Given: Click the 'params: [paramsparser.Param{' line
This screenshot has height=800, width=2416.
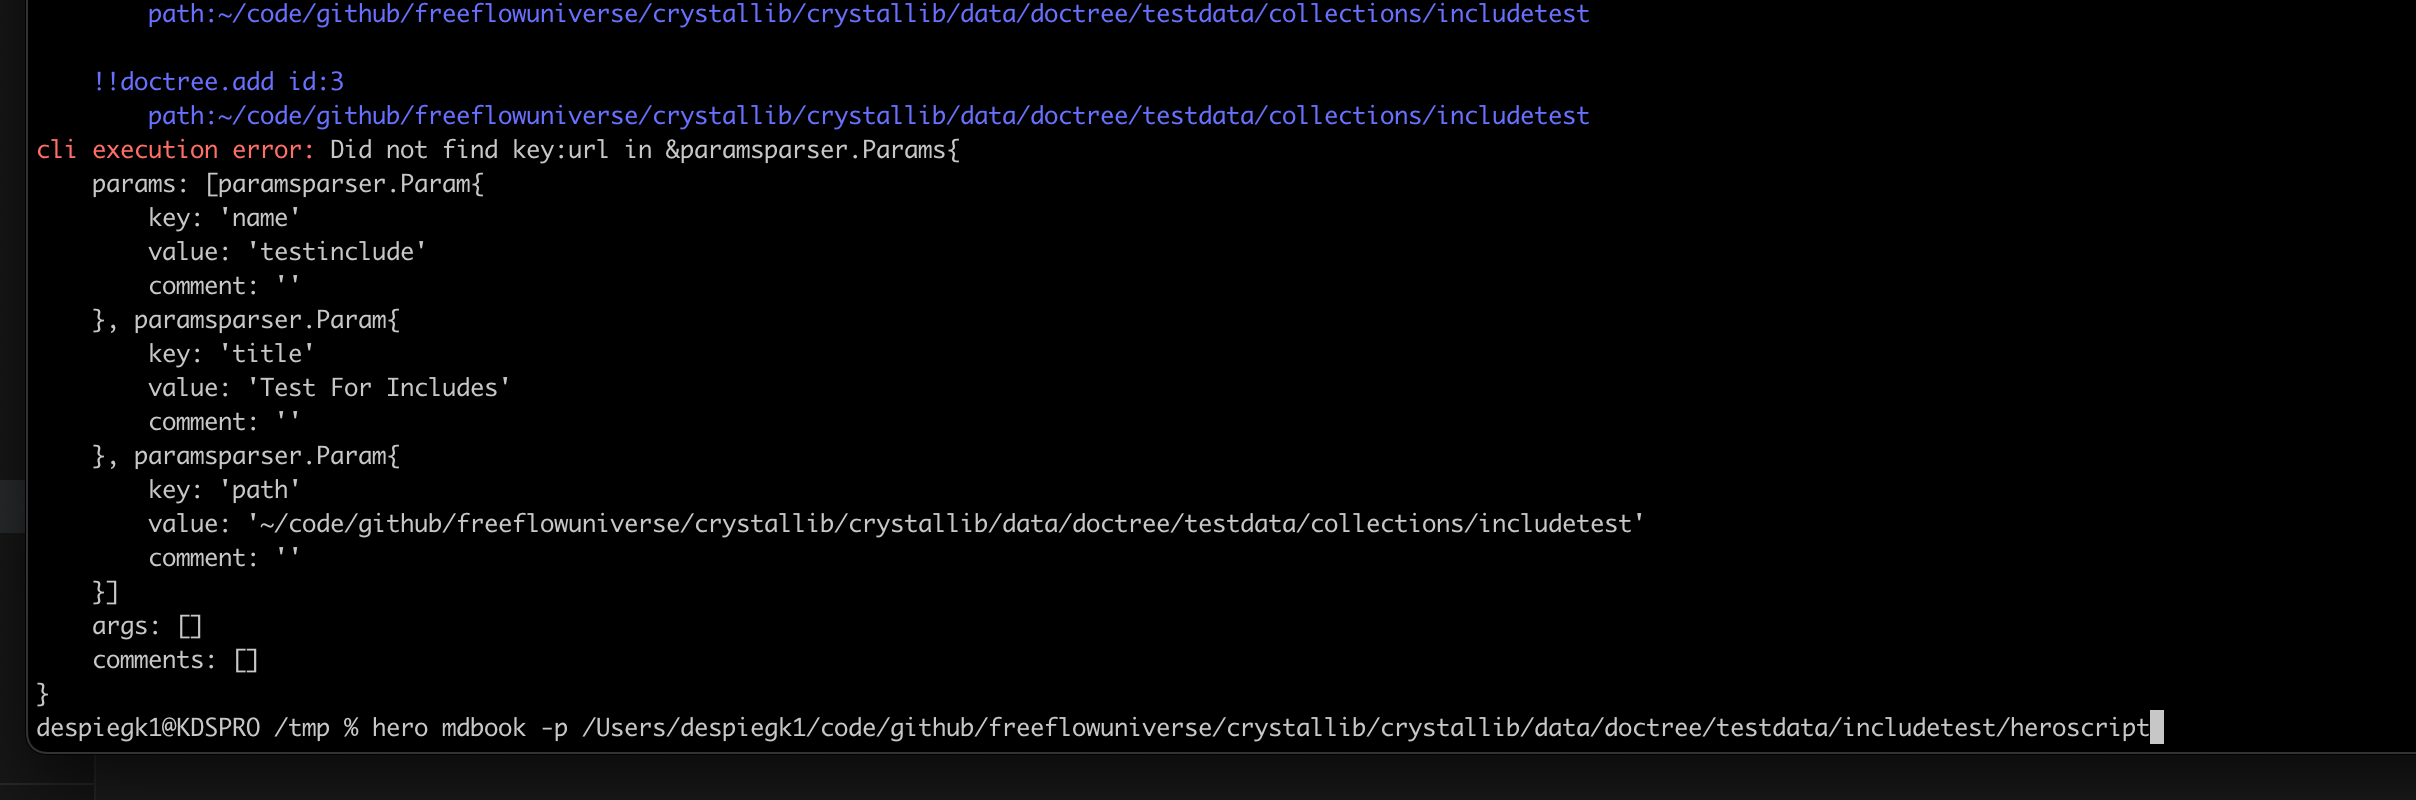Looking at the screenshot, I should click(x=288, y=184).
